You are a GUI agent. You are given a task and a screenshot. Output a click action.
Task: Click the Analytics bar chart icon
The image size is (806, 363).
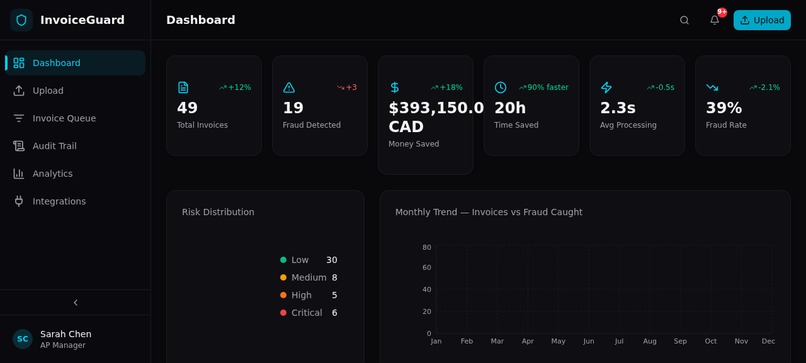[19, 174]
